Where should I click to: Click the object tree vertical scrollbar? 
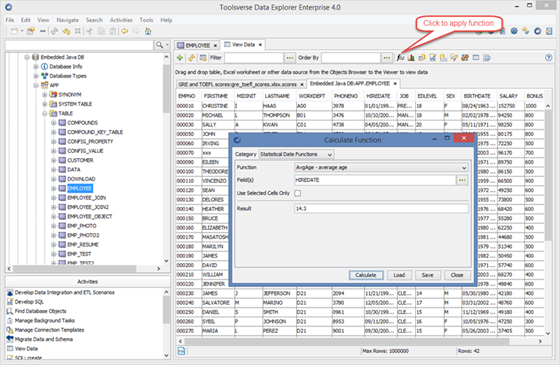coord(166,89)
